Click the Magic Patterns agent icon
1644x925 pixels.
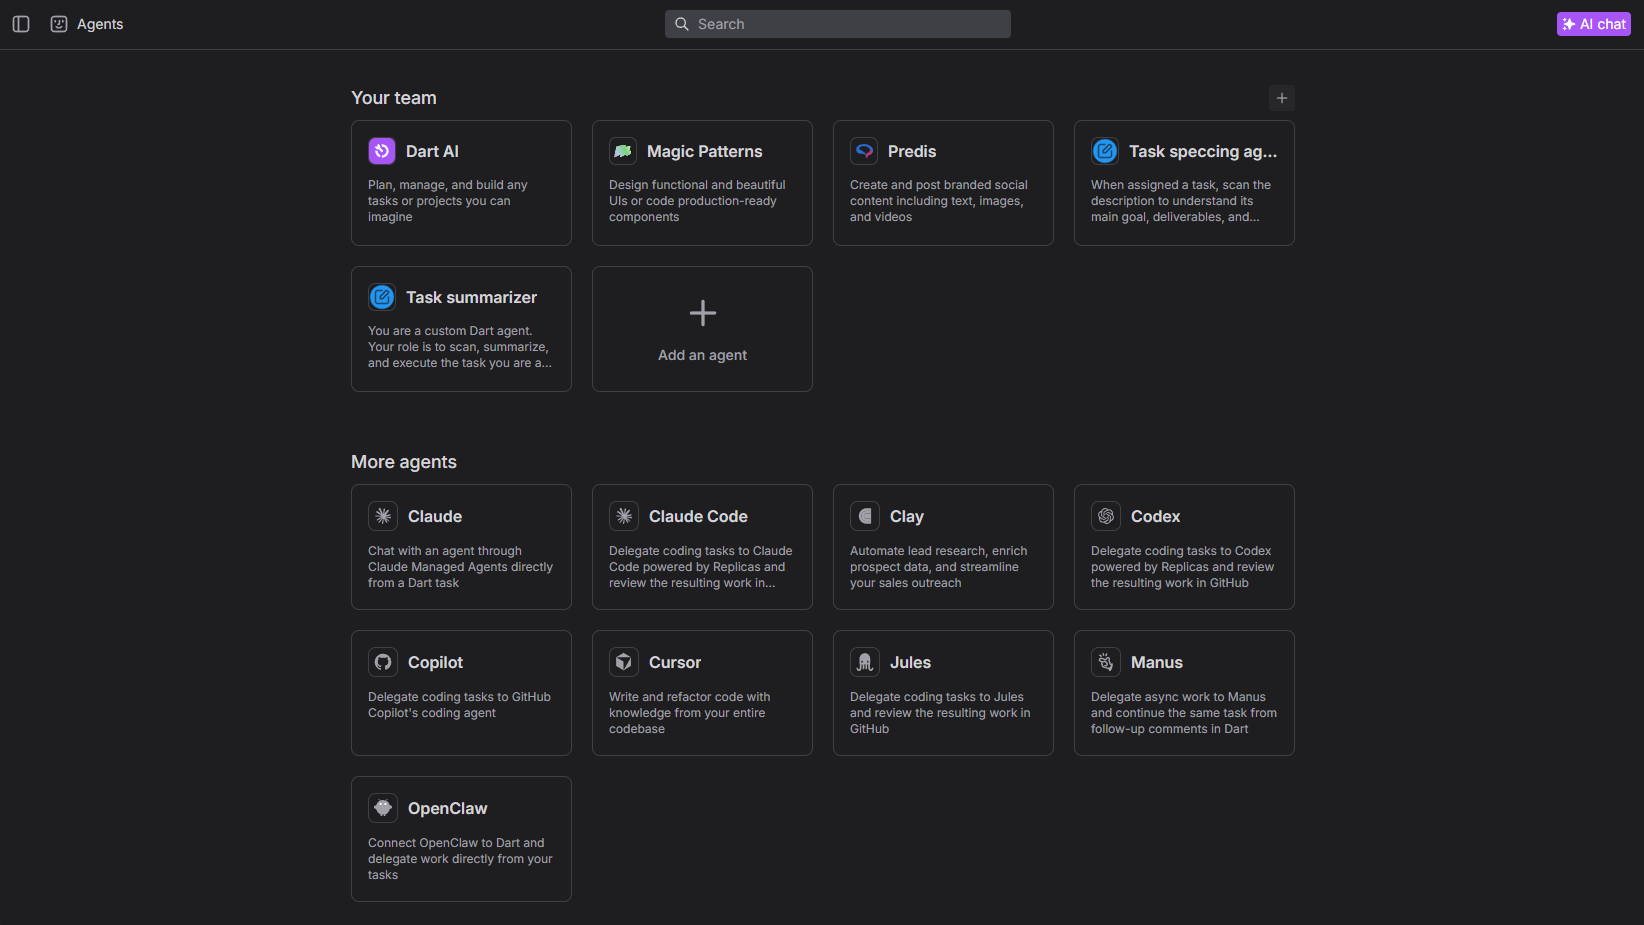(x=623, y=151)
